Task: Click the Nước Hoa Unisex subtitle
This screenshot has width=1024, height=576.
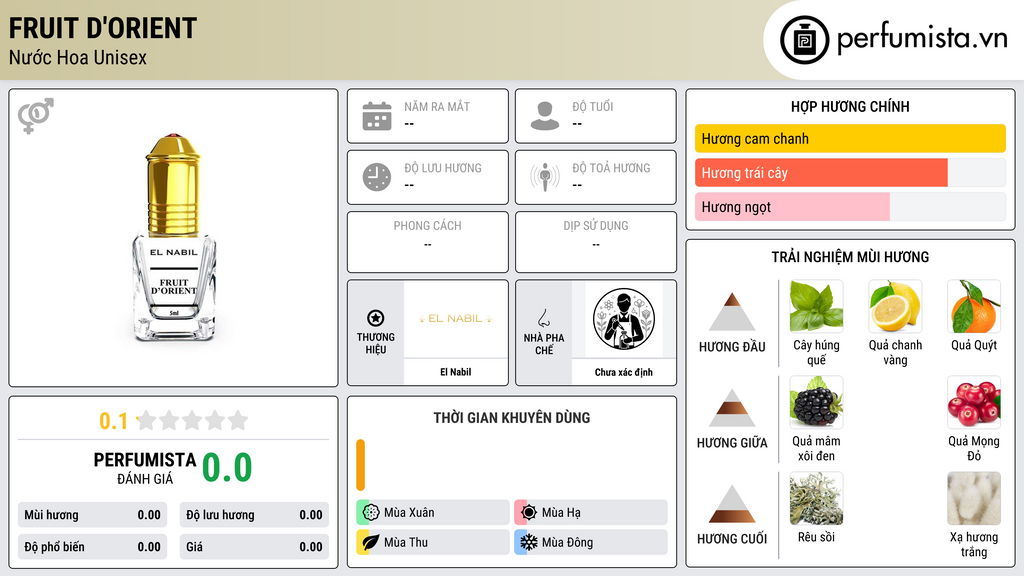Action: [x=78, y=58]
